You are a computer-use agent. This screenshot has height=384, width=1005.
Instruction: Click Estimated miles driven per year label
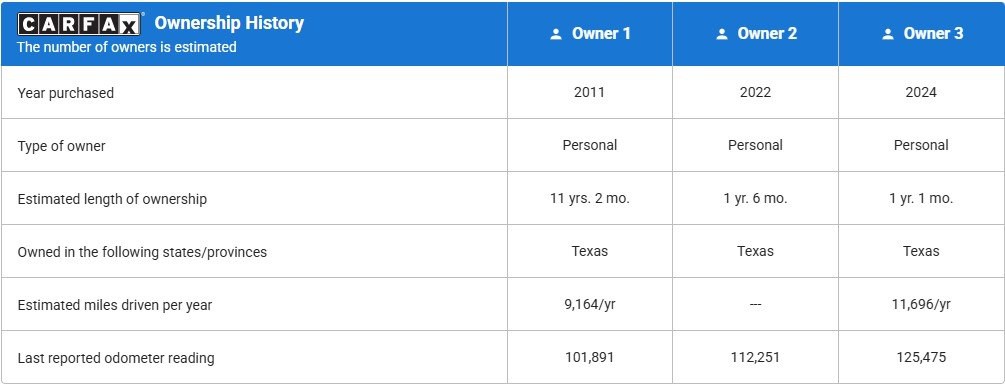115,305
